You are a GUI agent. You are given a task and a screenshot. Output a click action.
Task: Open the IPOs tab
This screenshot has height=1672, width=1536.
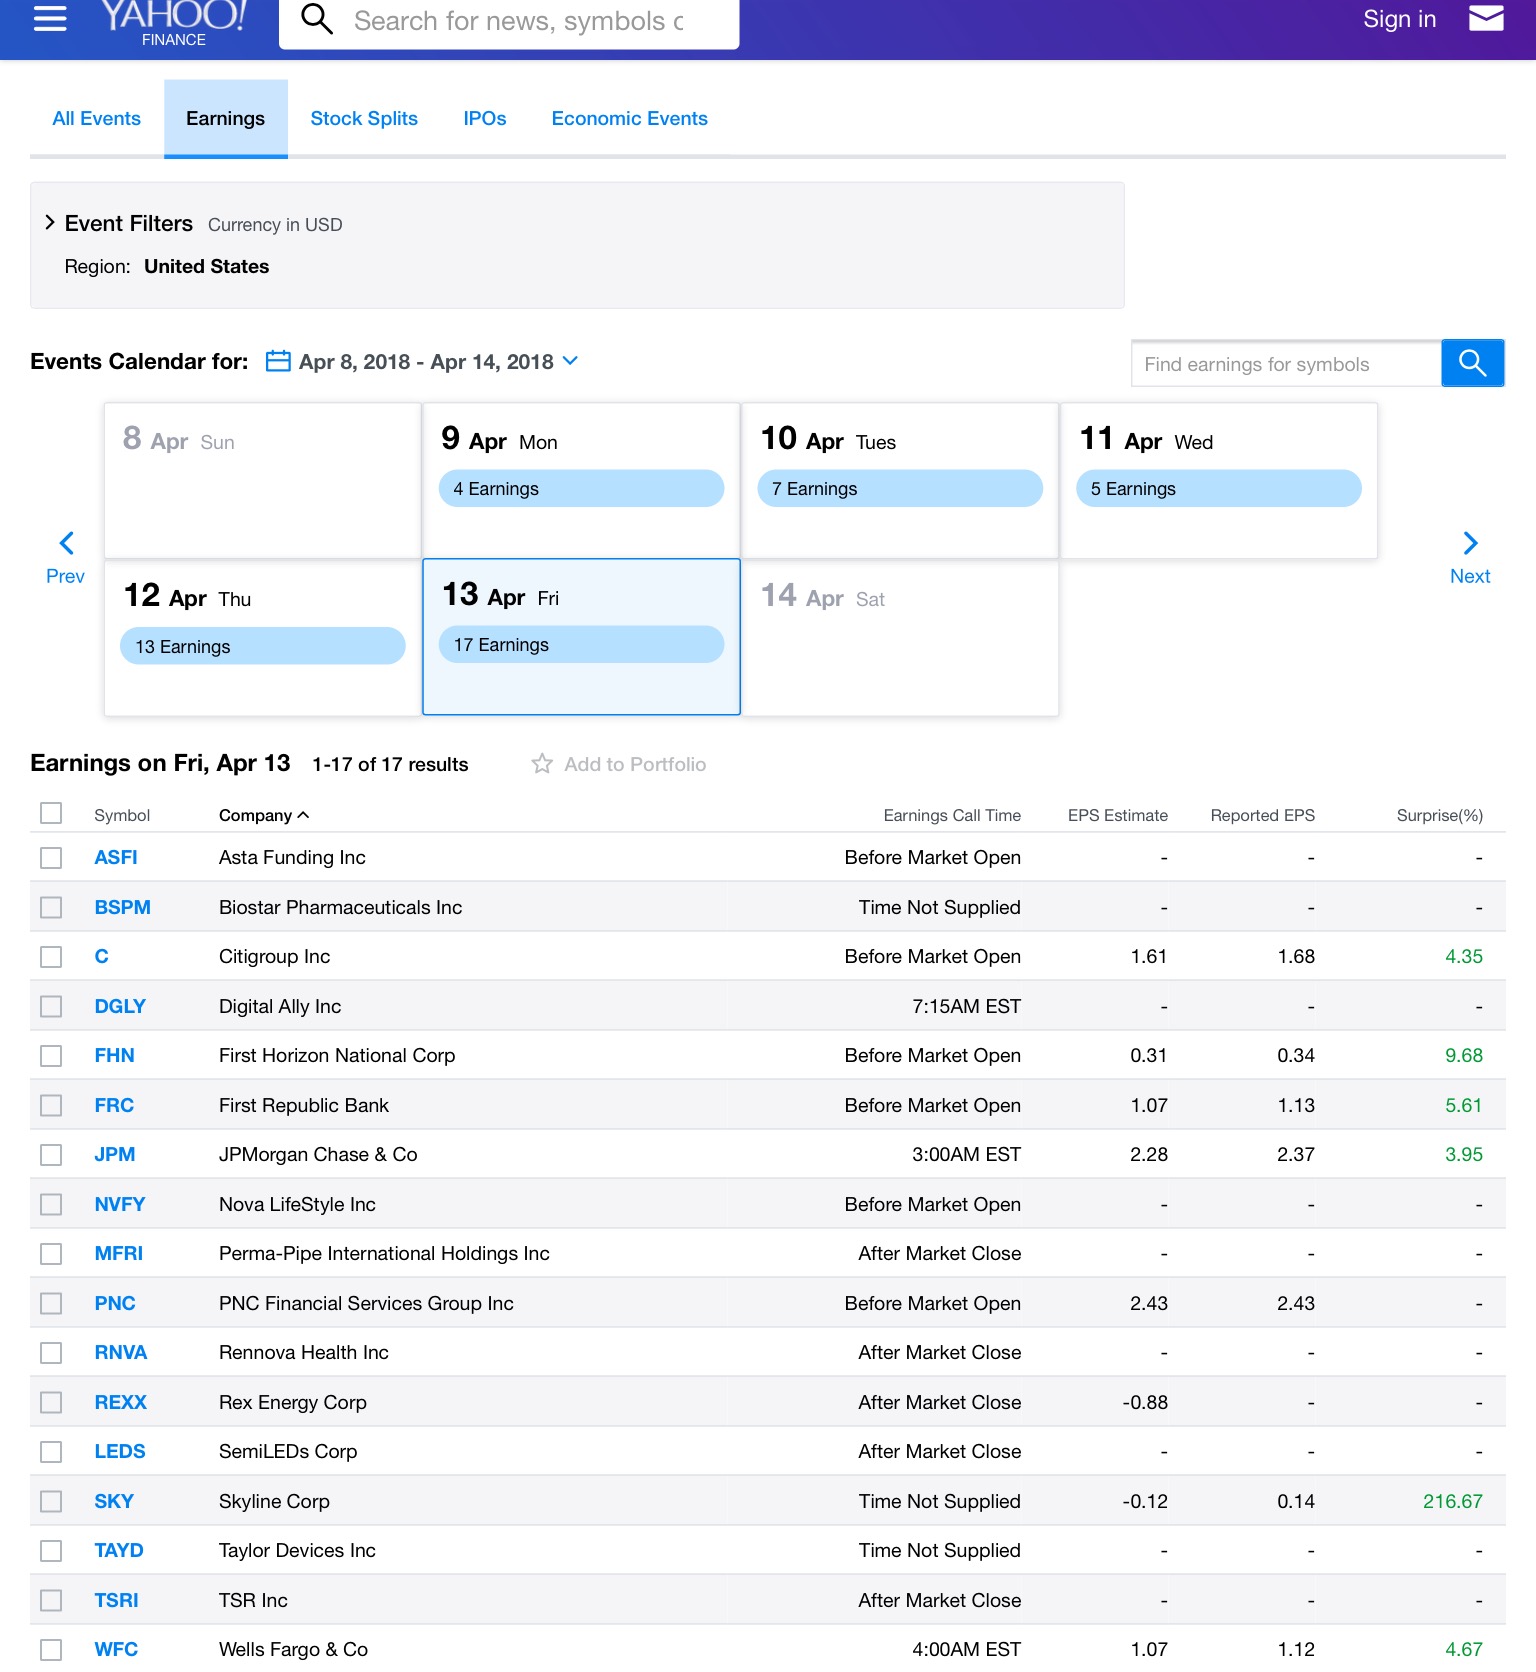pos(485,118)
